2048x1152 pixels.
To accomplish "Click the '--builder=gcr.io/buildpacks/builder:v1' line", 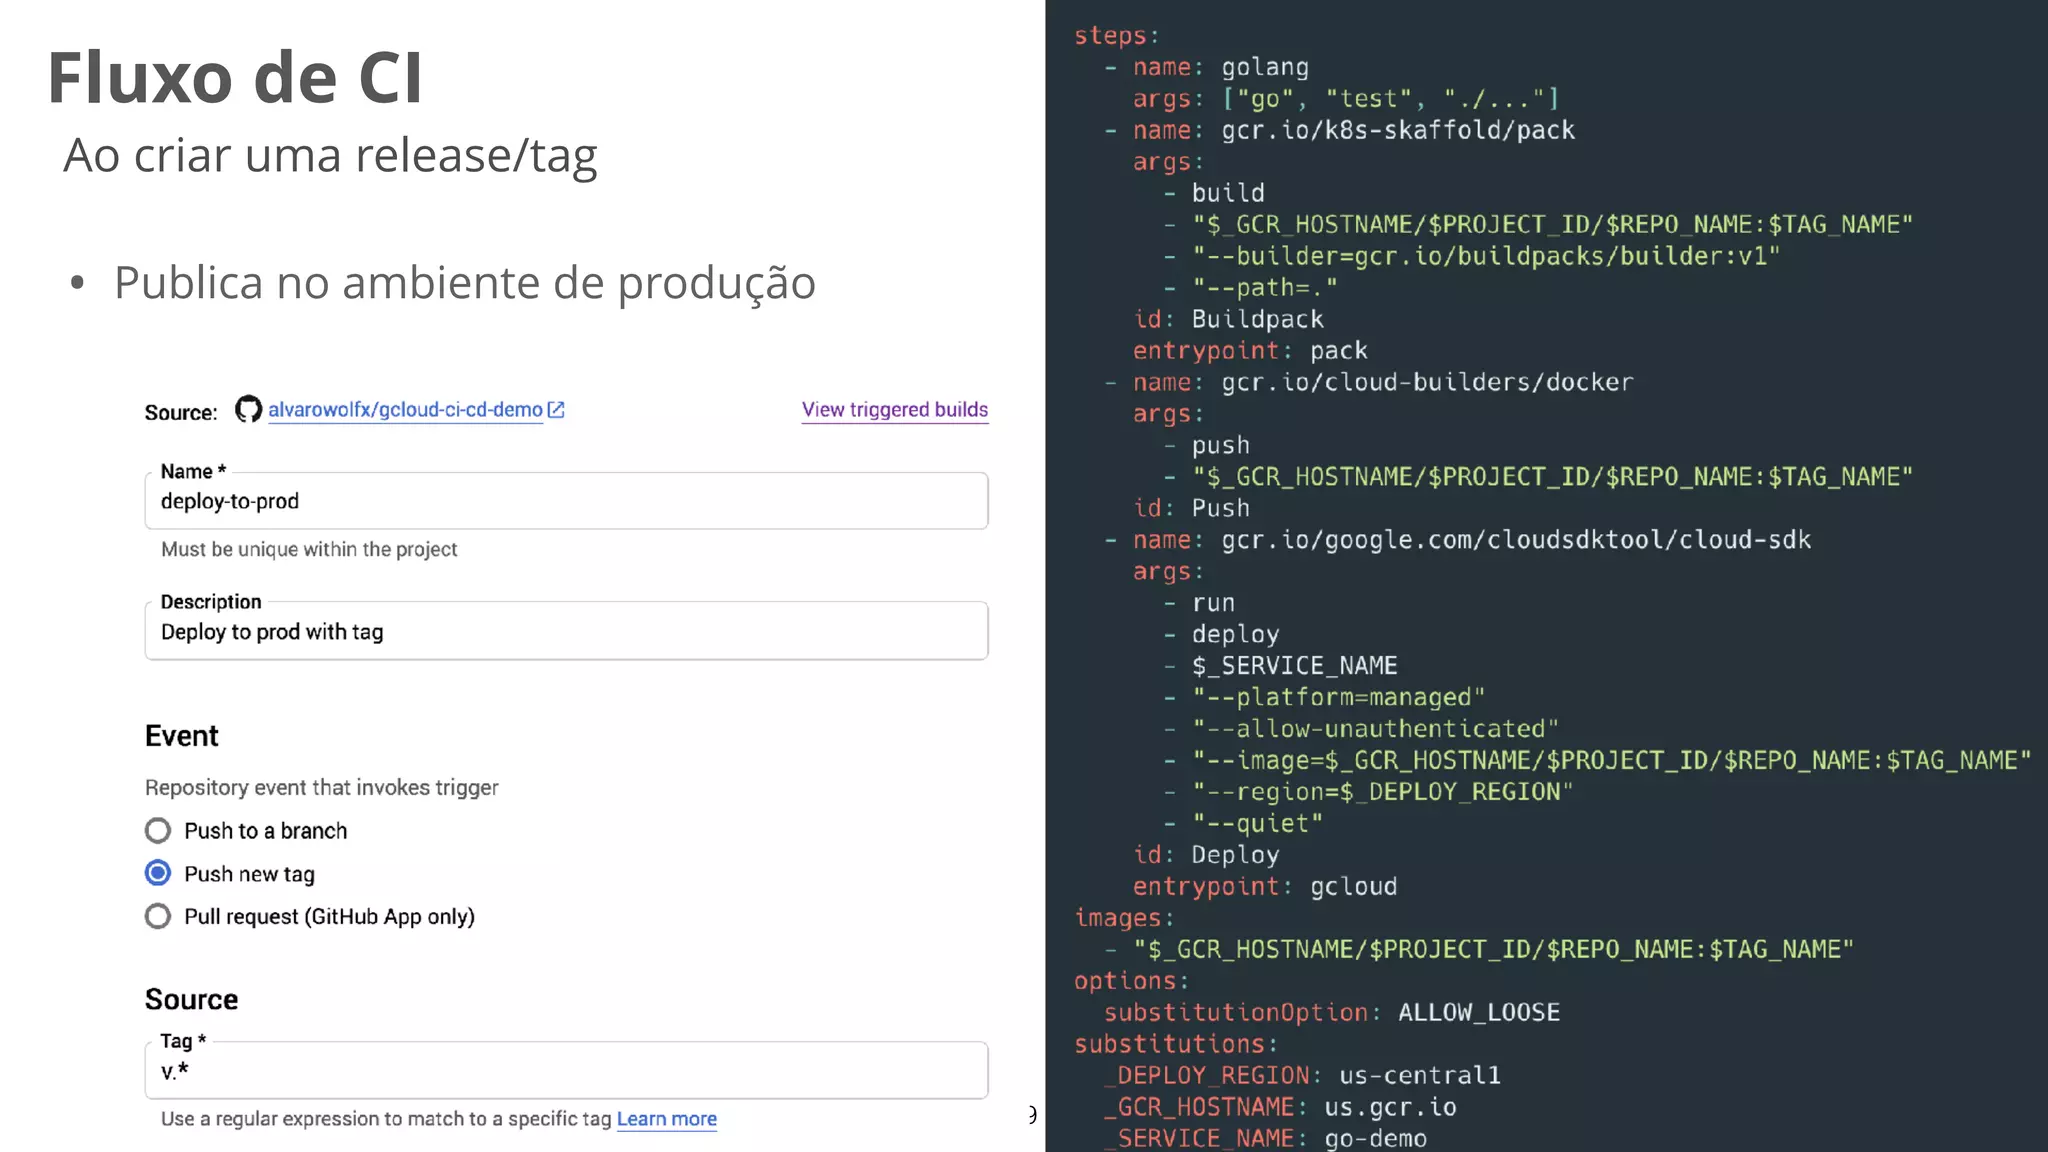I will click(1471, 256).
